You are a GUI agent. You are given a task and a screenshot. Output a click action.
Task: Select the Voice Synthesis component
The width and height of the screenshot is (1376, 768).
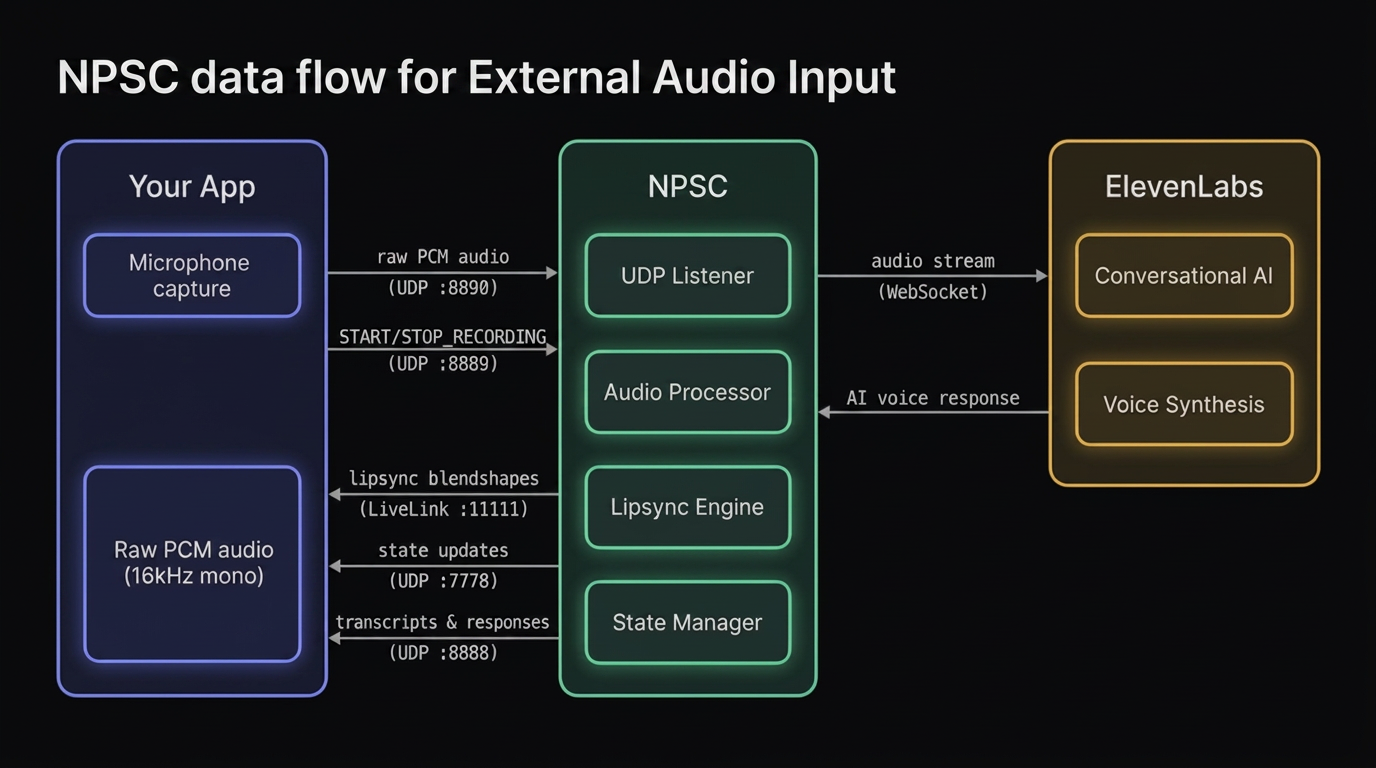1183,404
